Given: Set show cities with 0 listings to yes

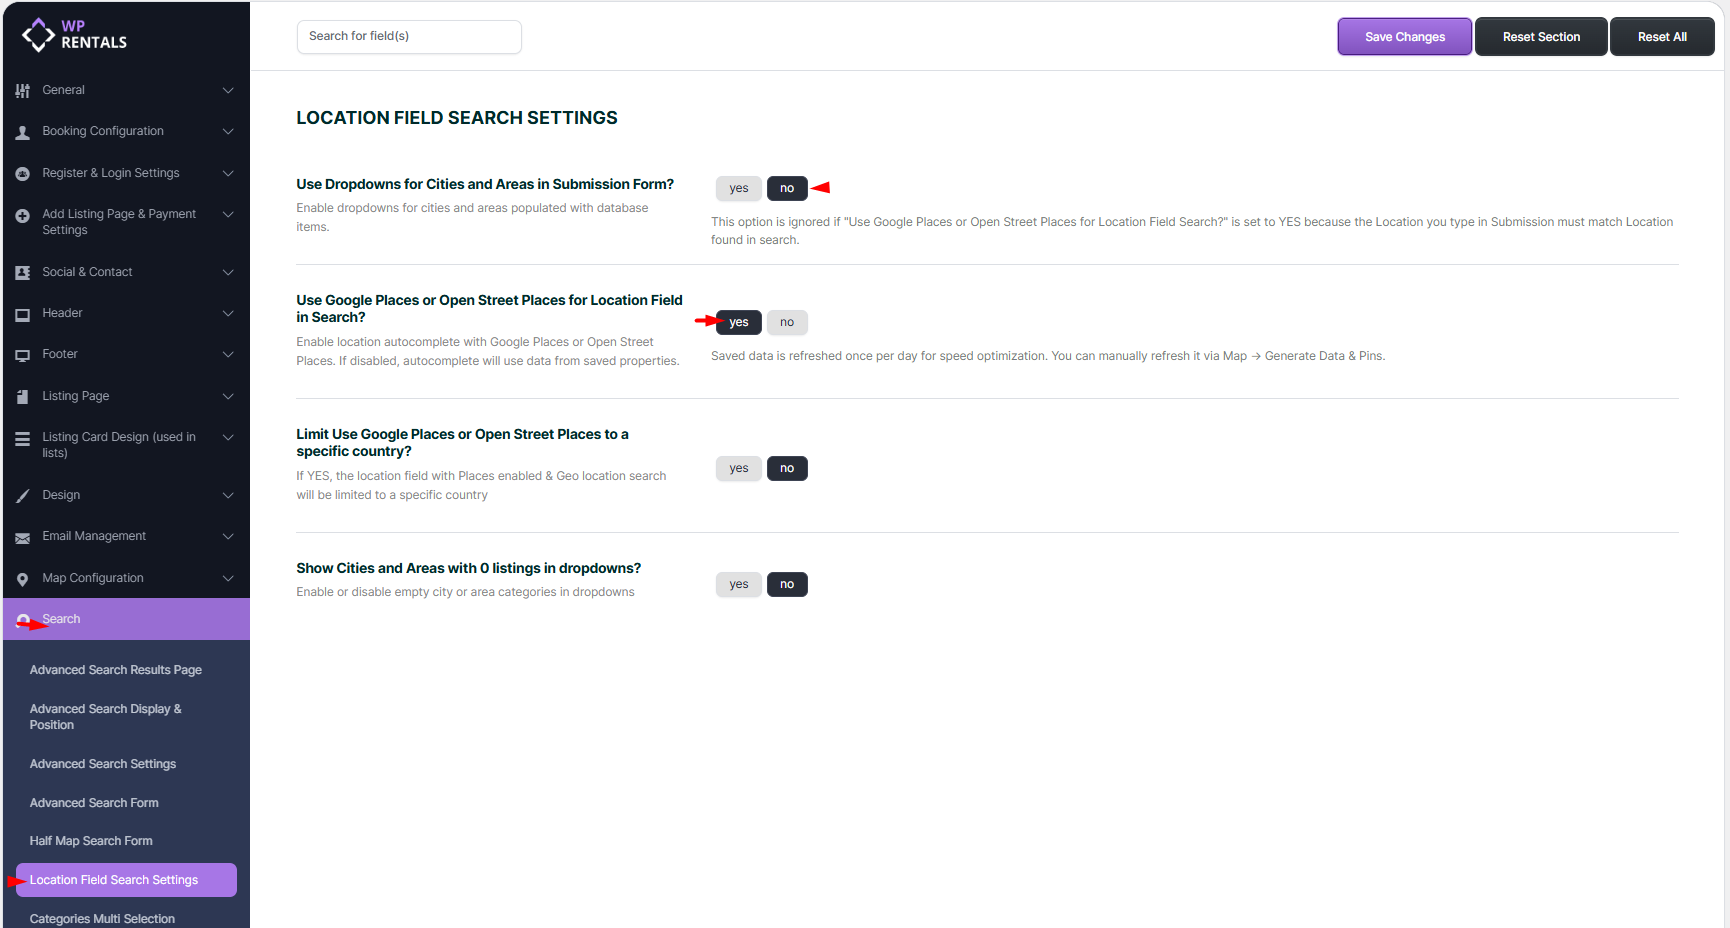Looking at the screenshot, I should coord(738,584).
